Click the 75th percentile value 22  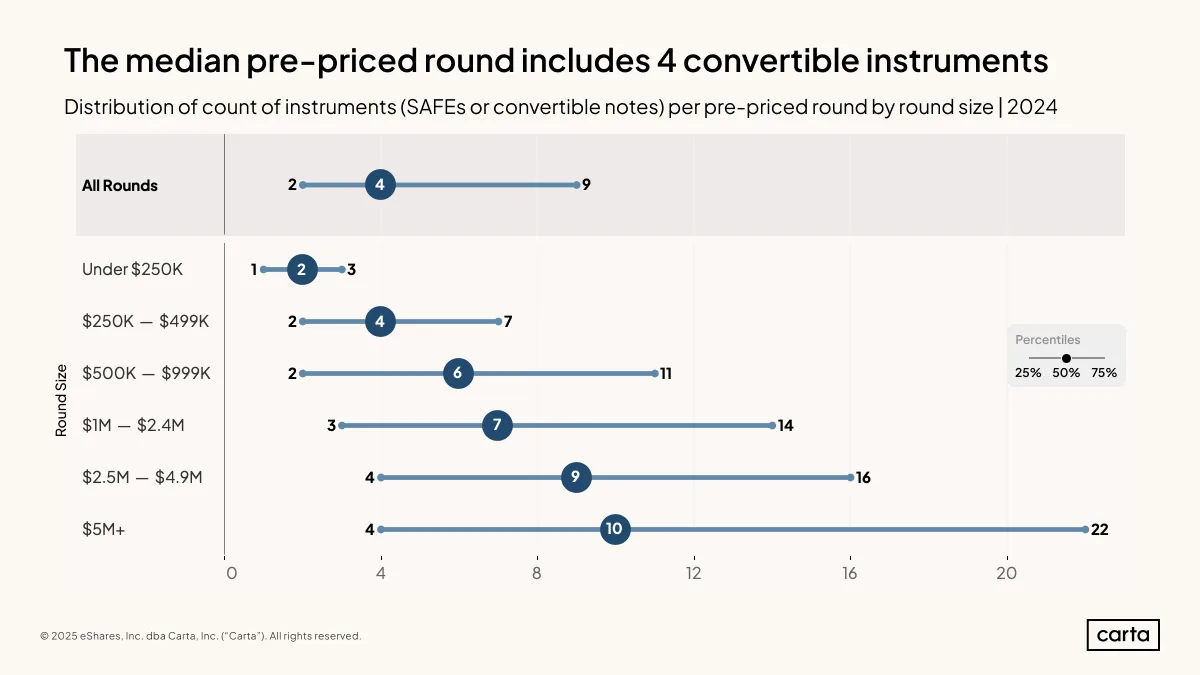(1099, 529)
